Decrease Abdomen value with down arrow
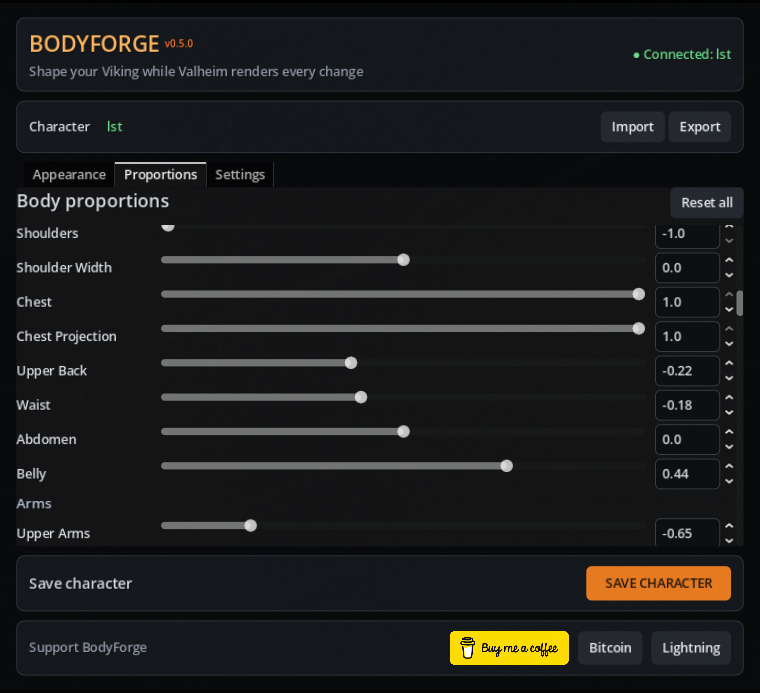 point(729,447)
